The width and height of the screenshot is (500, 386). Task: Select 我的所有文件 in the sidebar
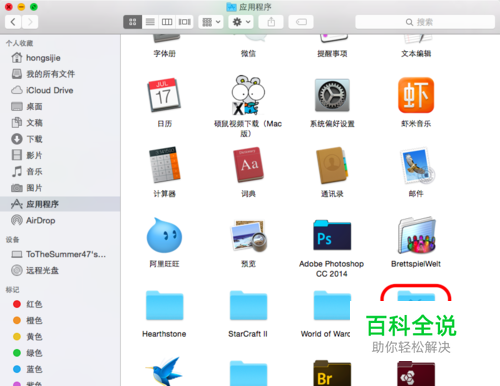pyautogui.click(x=60, y=74)
